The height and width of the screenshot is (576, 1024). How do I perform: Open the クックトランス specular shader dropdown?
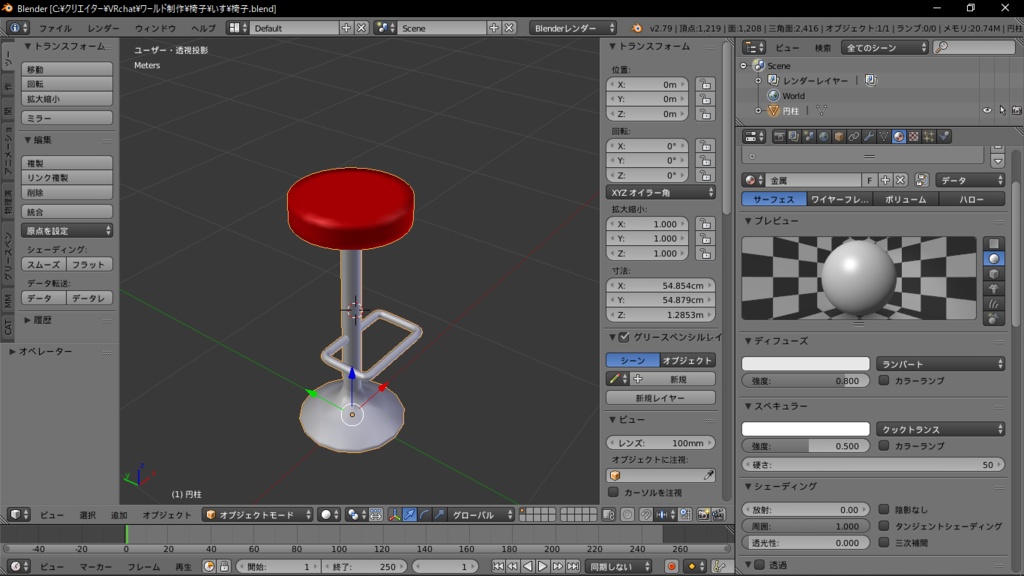click(x=940, y=429)
